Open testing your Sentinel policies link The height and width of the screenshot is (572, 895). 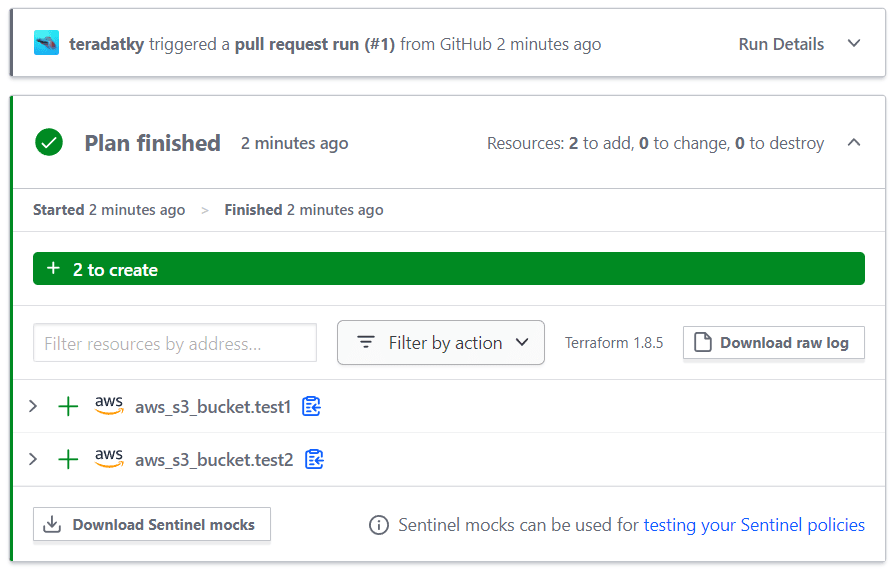tap(754, 525)
